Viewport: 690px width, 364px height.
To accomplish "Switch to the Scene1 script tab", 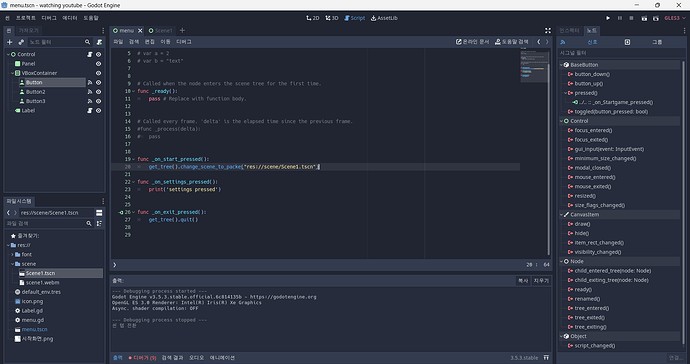I will (x=161, y=30).
